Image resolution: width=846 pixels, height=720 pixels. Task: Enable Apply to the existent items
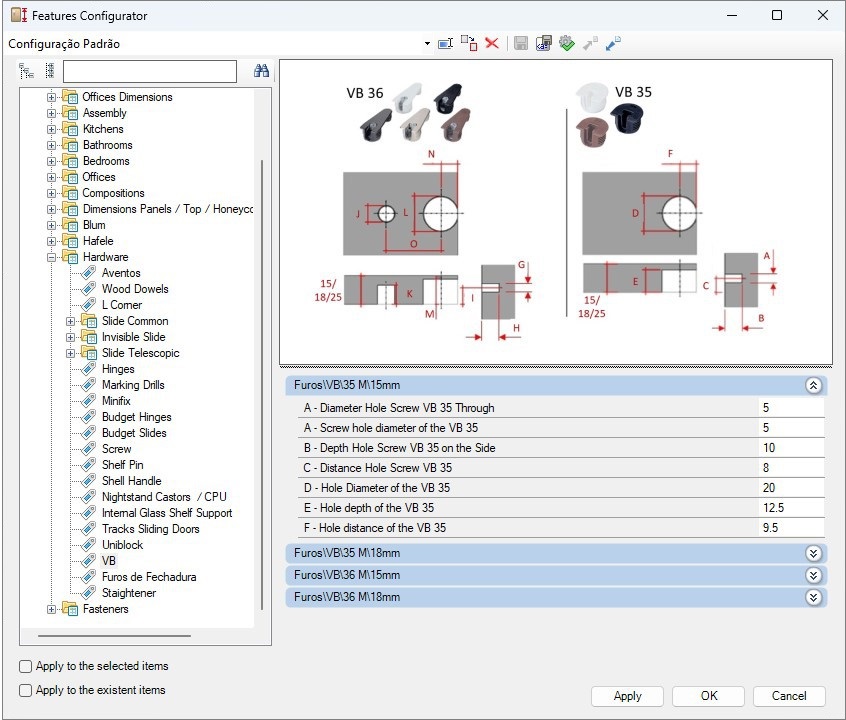tap(25, 690)
